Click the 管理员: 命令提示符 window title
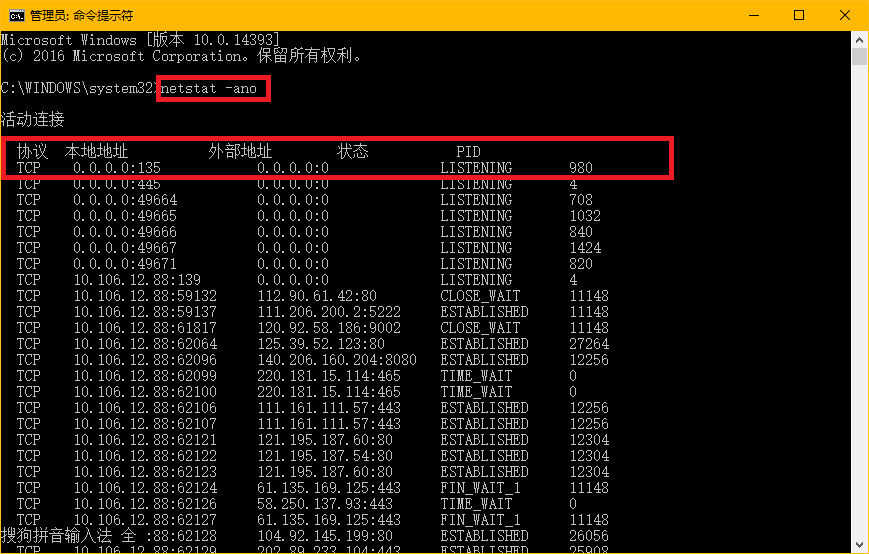This screenshot has width=869, height=554. point(81,16)
